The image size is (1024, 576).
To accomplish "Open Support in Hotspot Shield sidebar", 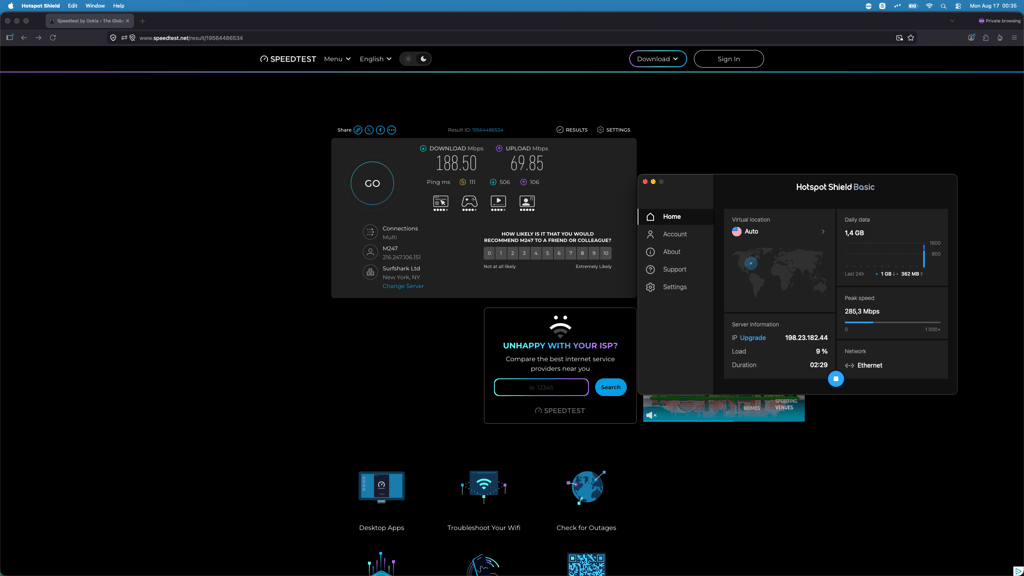I will point(675,270).
